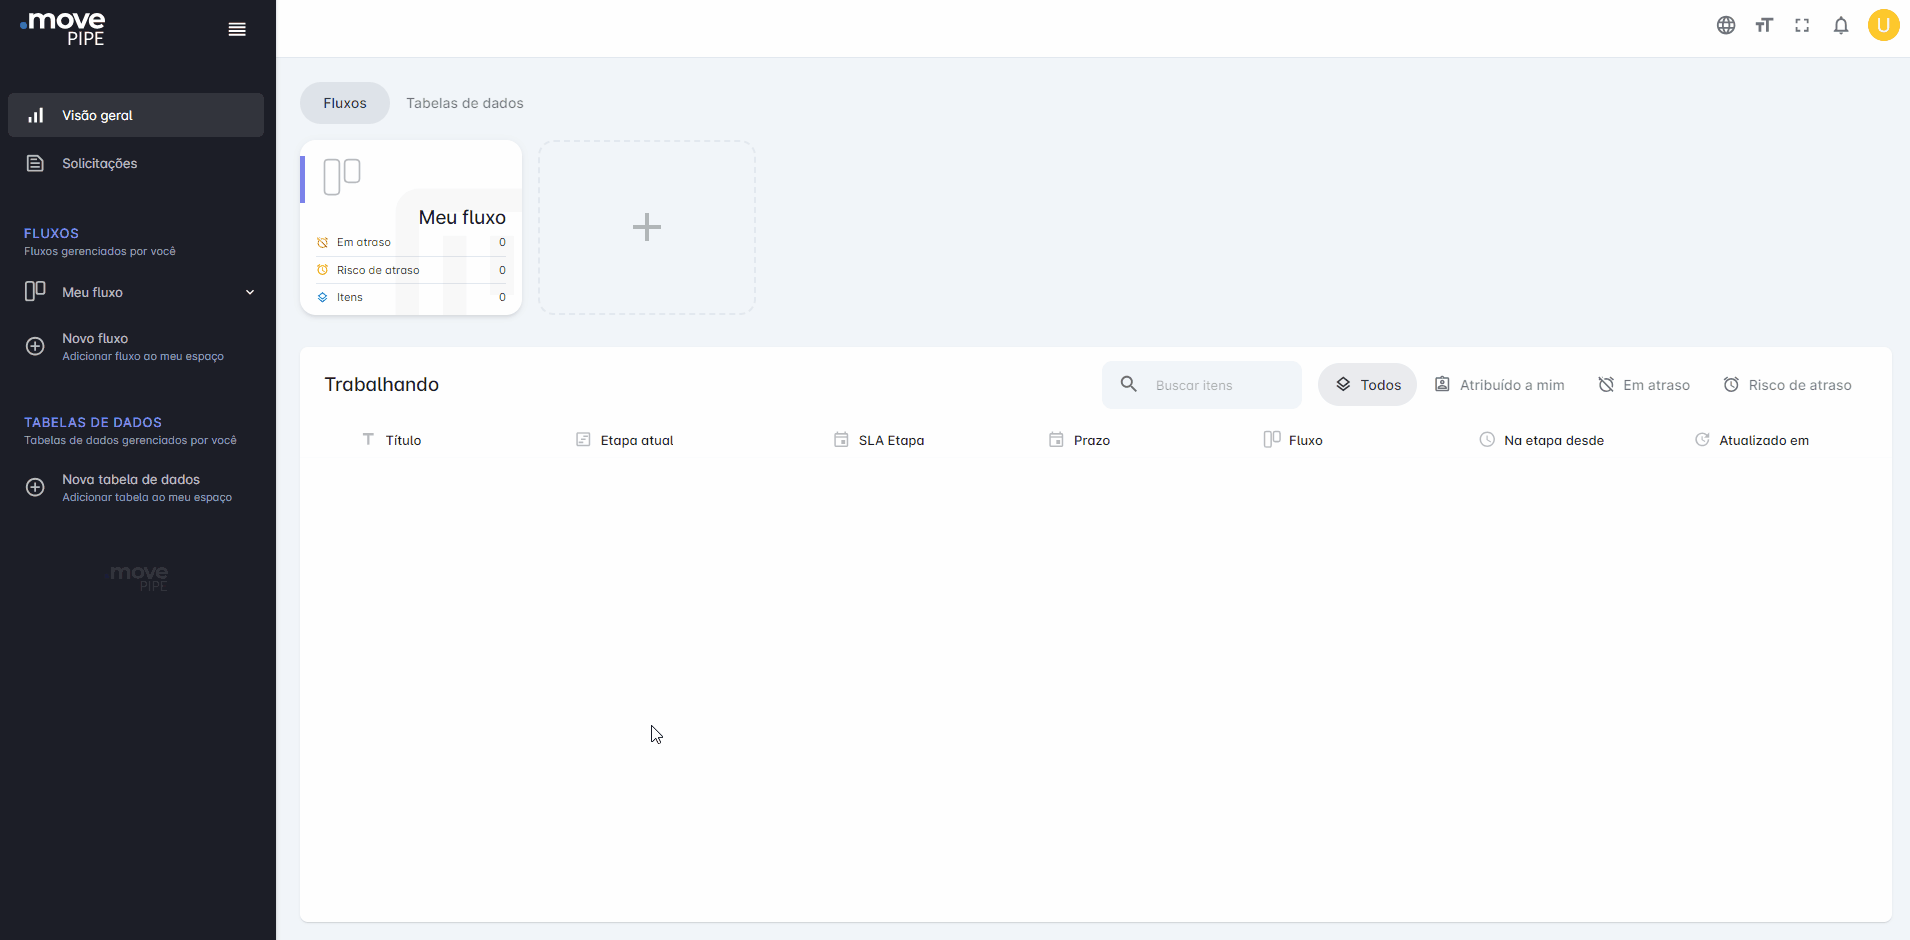1910x940 pixels.
Task: Open Solicitações in sidebar
Action: [136, 163]
